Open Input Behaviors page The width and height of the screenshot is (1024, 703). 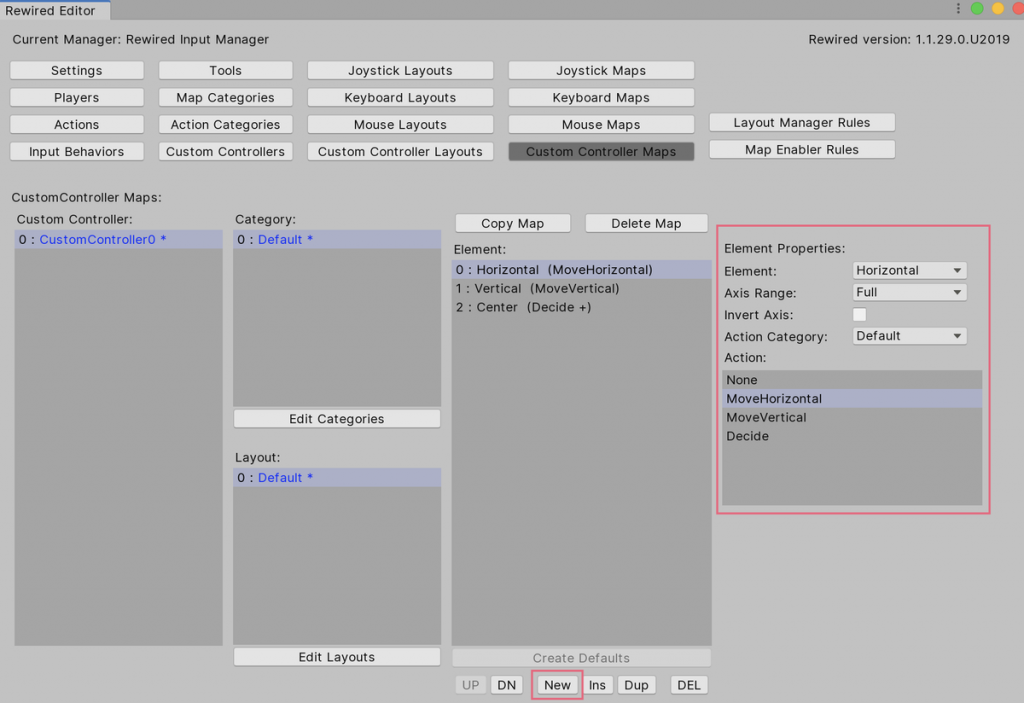[x=76, y=152]
